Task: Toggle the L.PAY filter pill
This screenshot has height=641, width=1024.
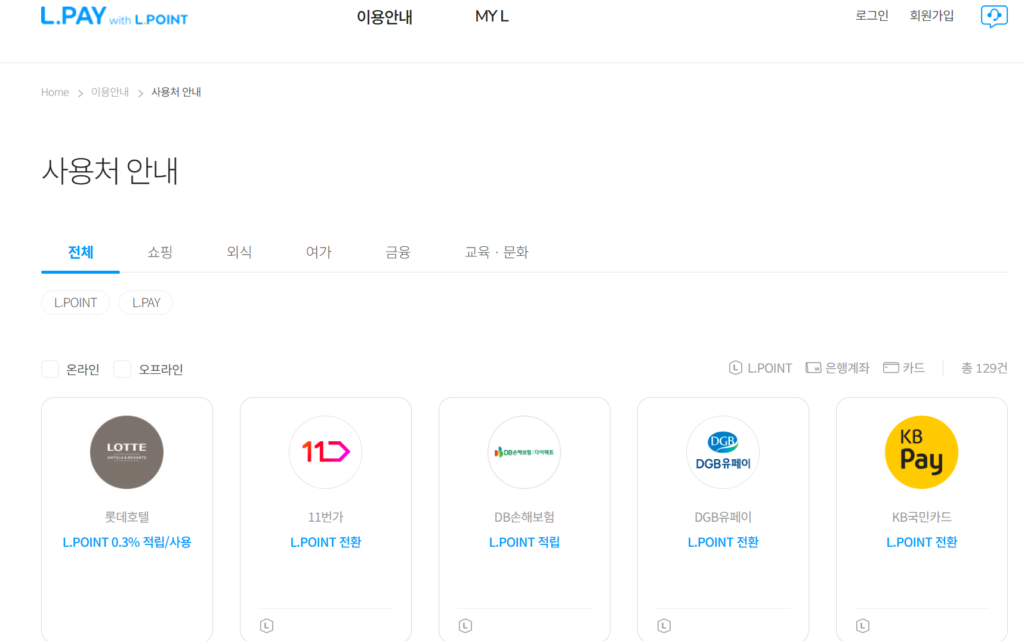Action: click(x=145, y=302)
